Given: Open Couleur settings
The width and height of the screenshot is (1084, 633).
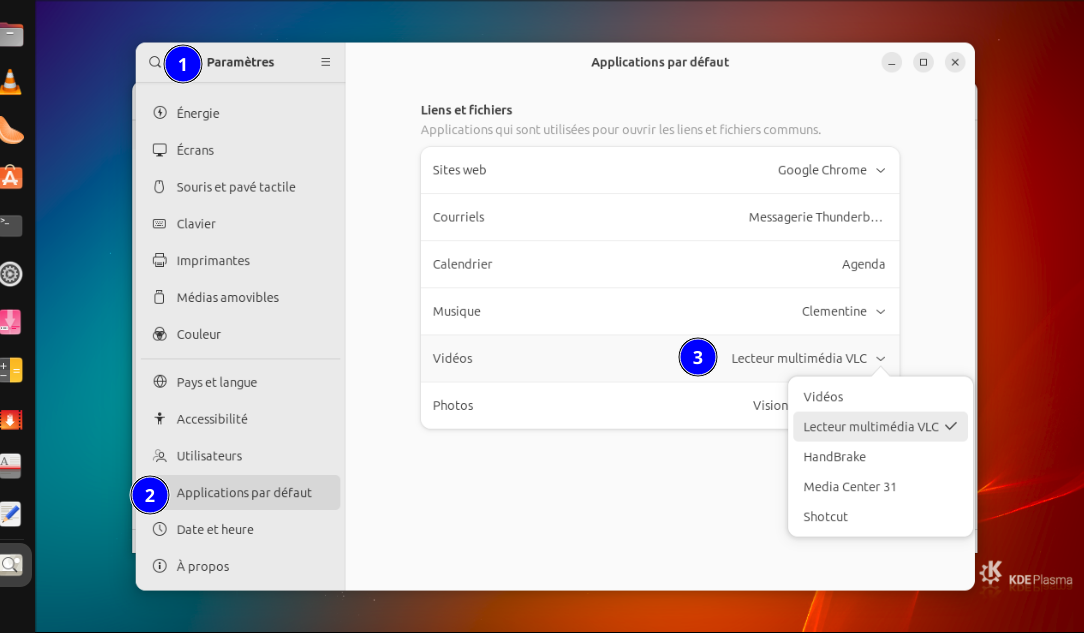Looking at the screenshot, I should pyautogui.click(x=241, y=334).
